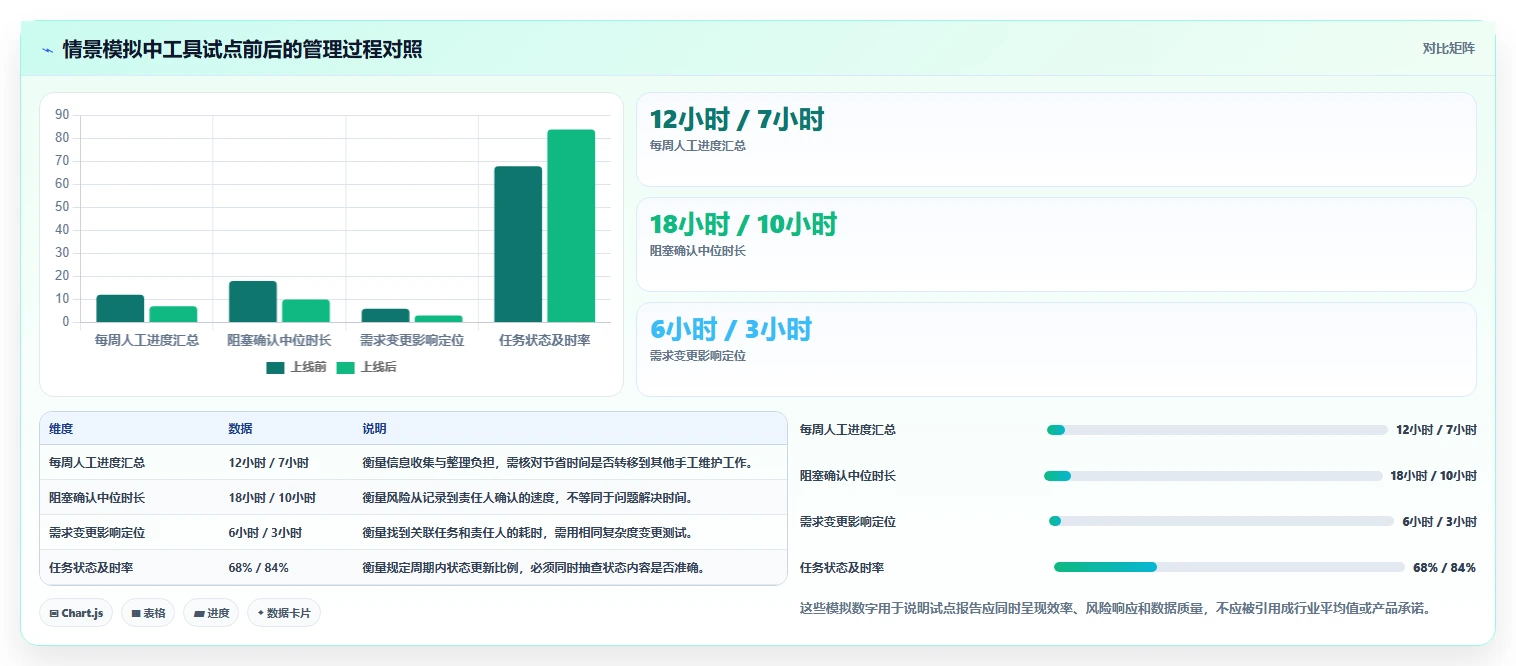Viewport: 1516px width, 666px height.
Task: Click the 需求变更影响定位 progress bar
Action: [1221, 521]
